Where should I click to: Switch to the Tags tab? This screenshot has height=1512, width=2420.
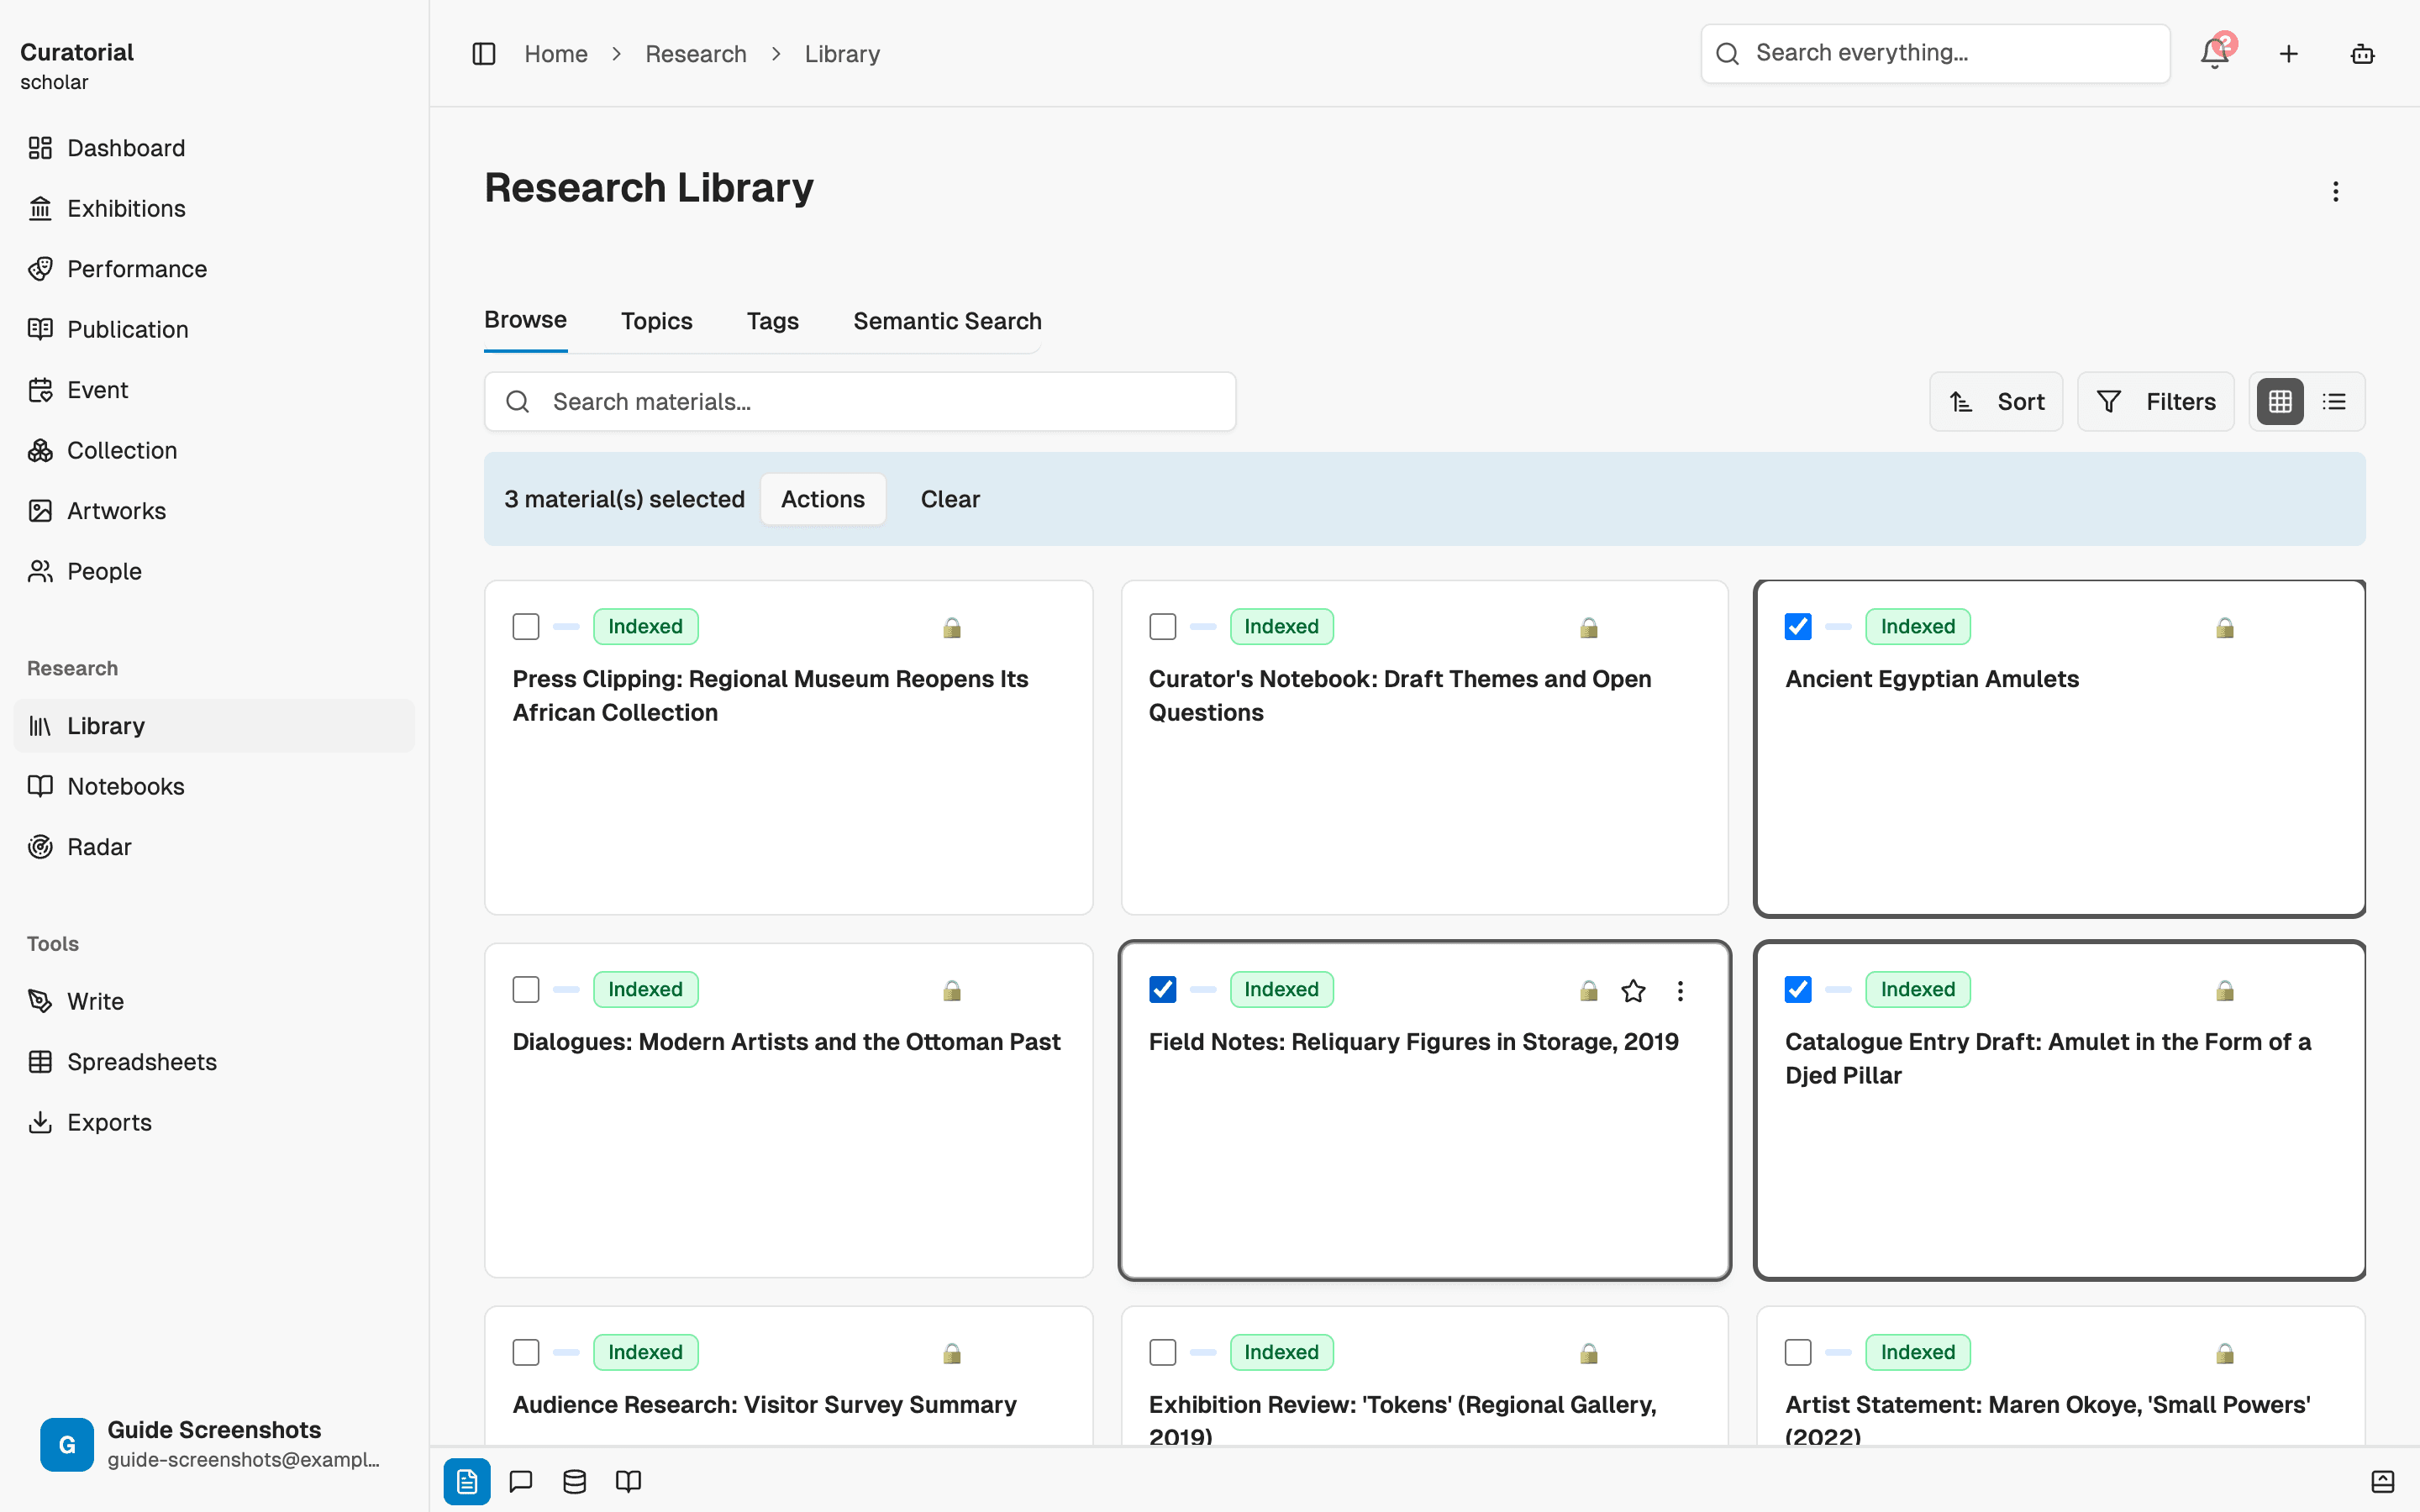(773, 321)
